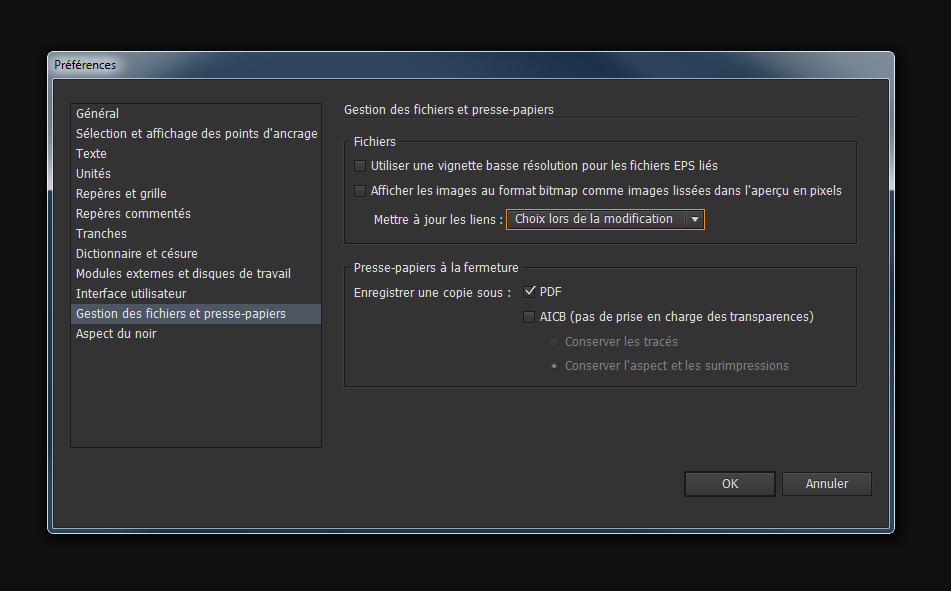The width and height of the screenshot is (951, 591).
Task: Enable the AICB clipboard option
Action: (x=529, y=316)
